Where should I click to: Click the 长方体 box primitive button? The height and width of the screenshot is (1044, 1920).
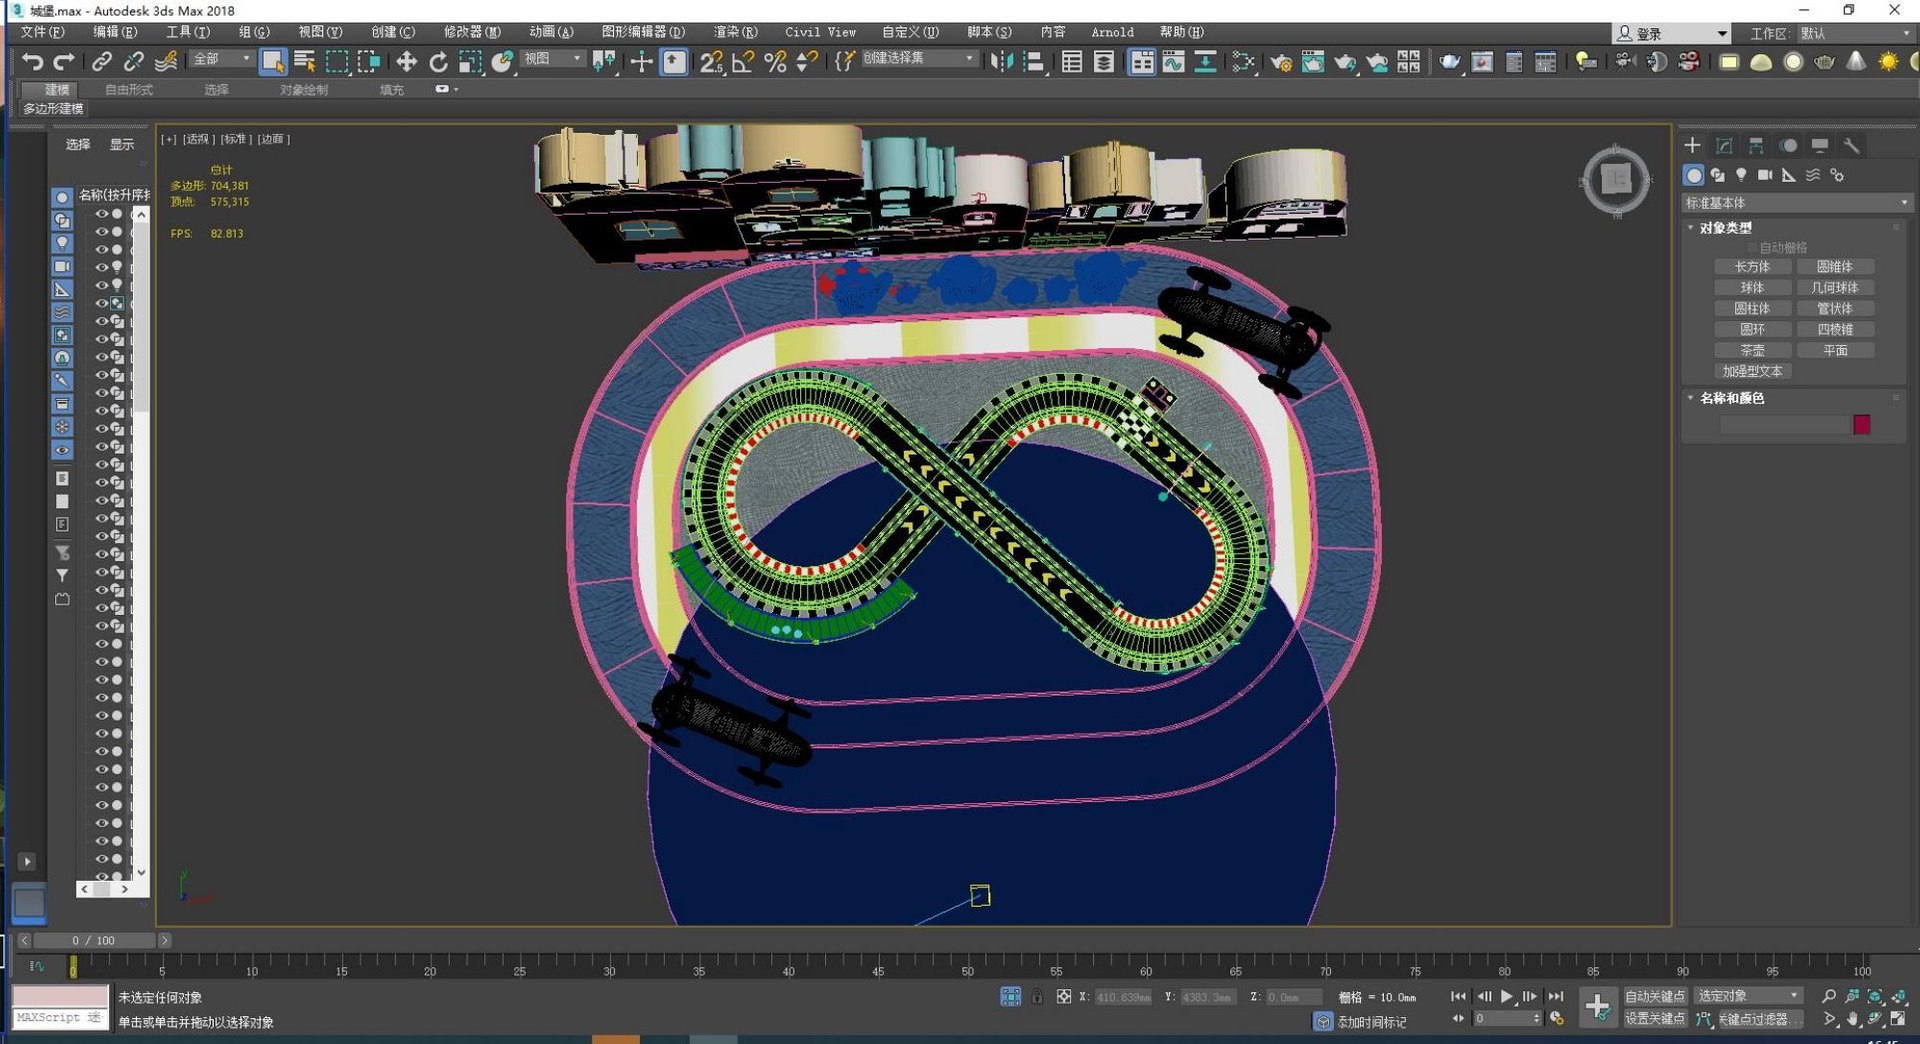pyautogui.click(x=1752, y=267)
